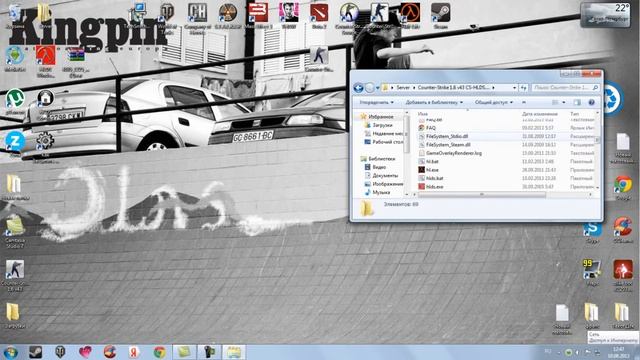Go back in the Explorer window
640x360 pixels.
pos(358,88)
